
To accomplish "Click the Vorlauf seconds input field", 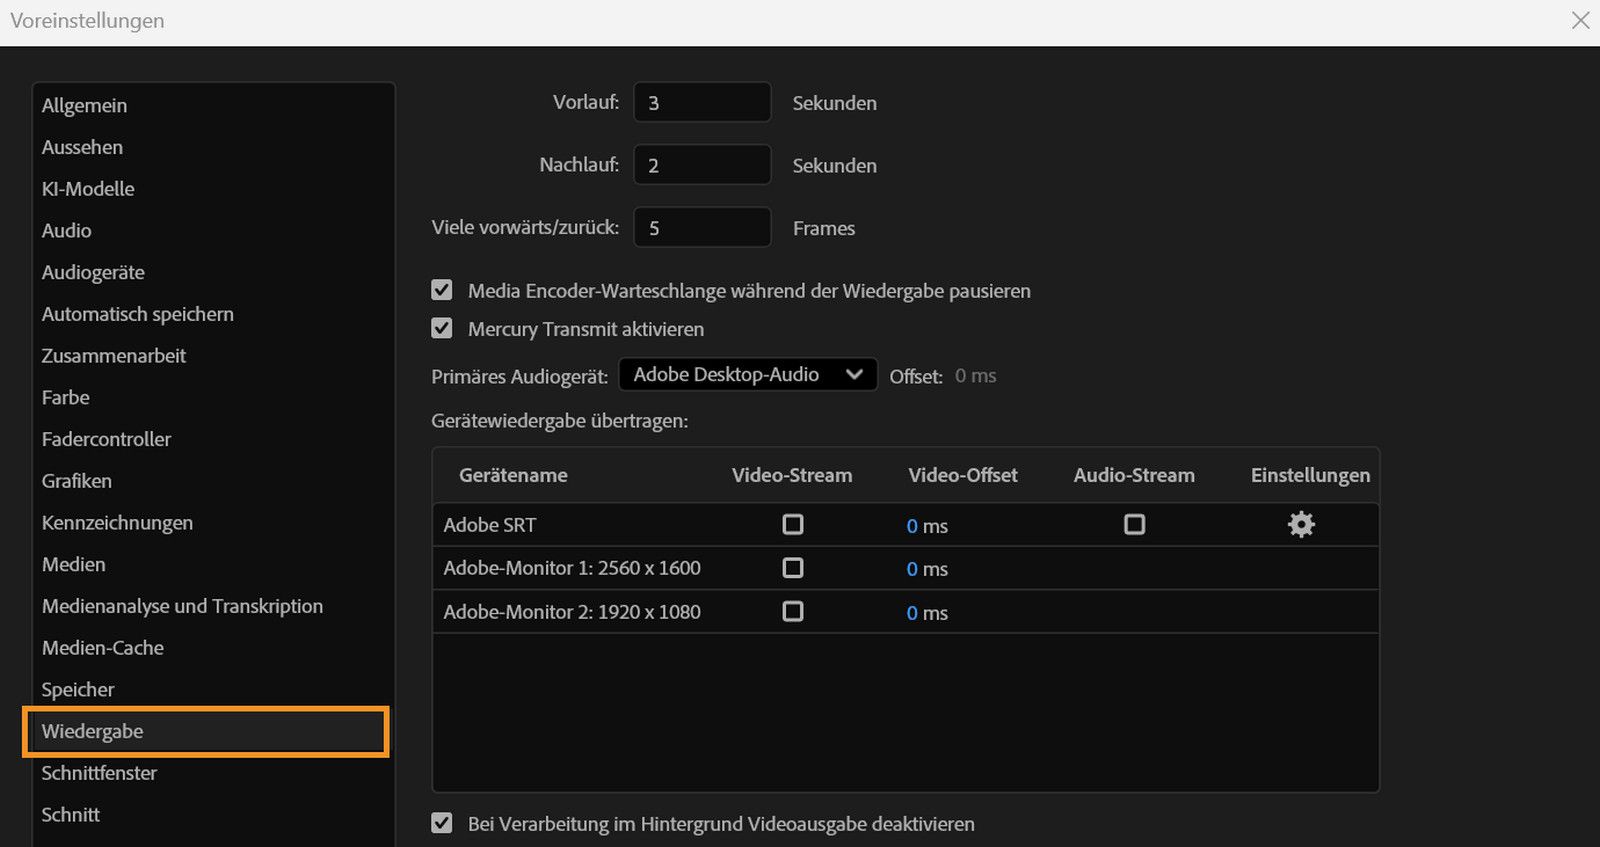I will (702, 103).
